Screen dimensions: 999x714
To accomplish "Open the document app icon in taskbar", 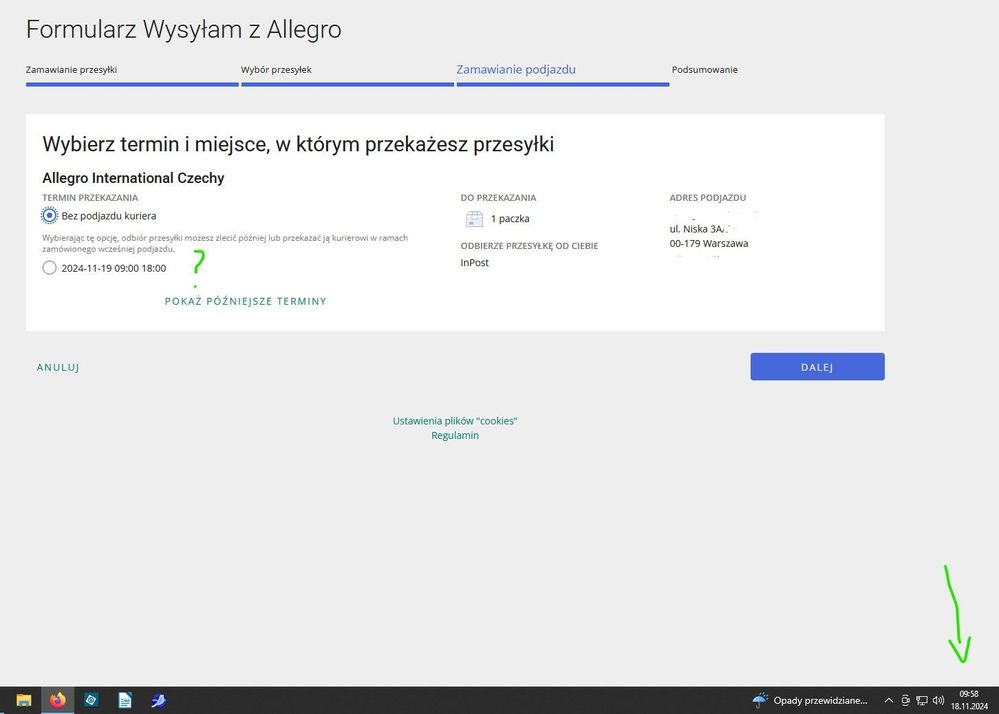I will 125,701.
